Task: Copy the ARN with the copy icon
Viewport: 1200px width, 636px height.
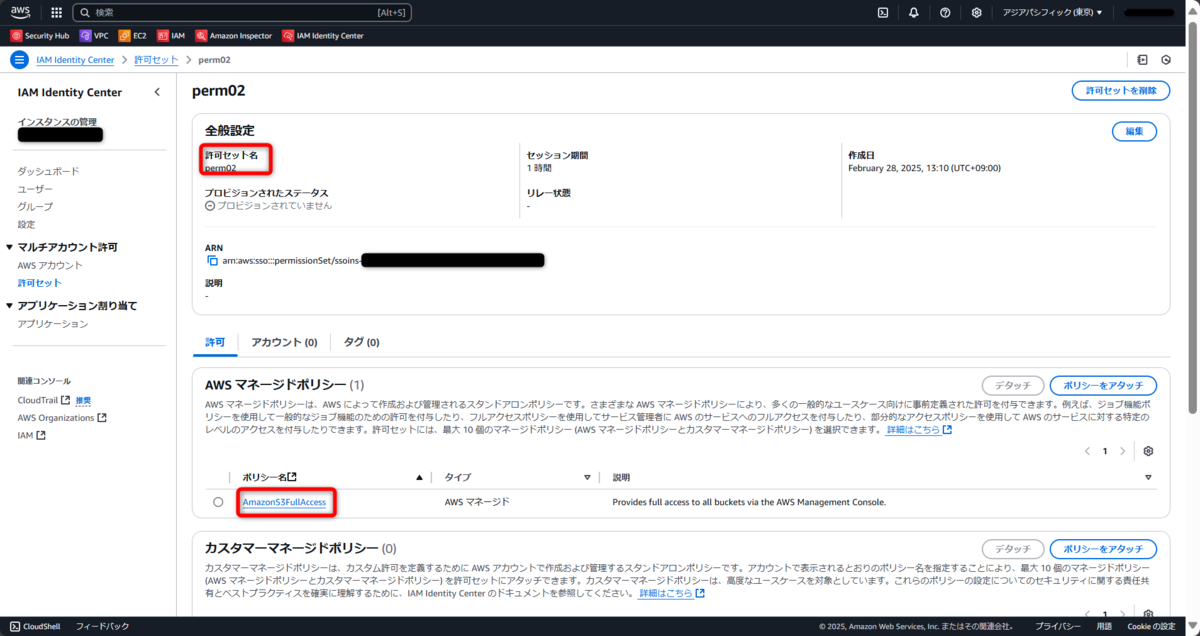Action: (x=212, y=260)
